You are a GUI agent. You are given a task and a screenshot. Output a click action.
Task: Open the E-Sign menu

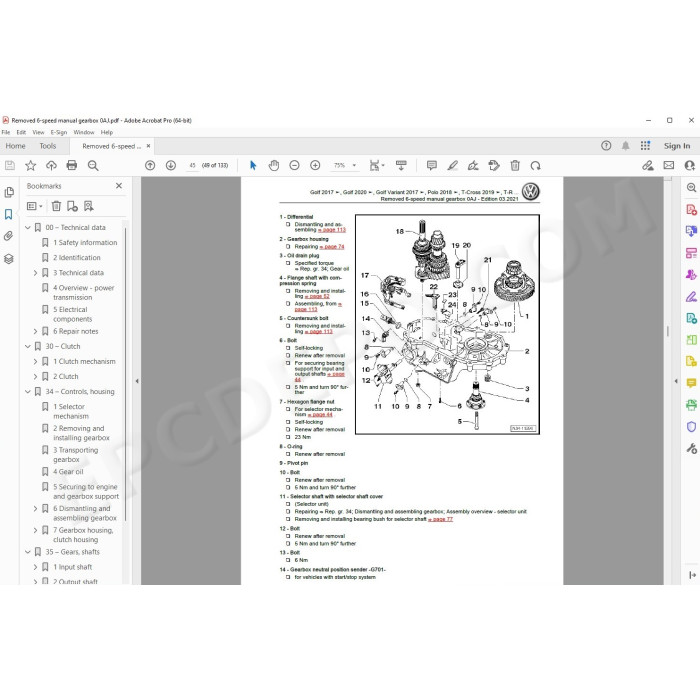(x=58, y=133)
